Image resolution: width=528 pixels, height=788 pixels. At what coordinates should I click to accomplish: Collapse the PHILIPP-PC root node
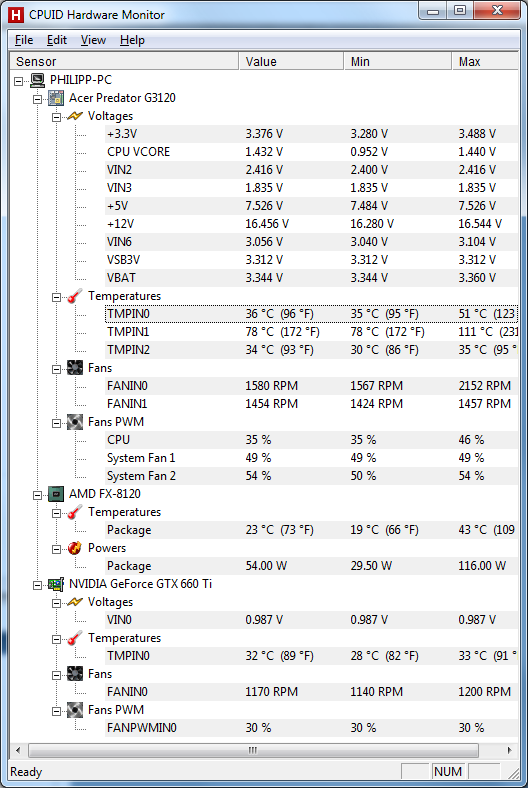click(x=19, y=80)
